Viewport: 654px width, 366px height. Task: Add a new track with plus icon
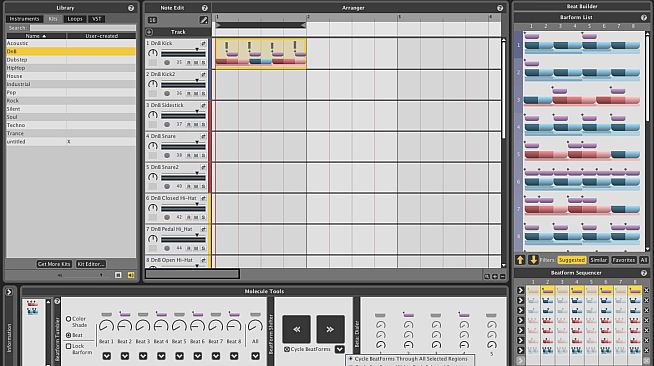point(149,32)
